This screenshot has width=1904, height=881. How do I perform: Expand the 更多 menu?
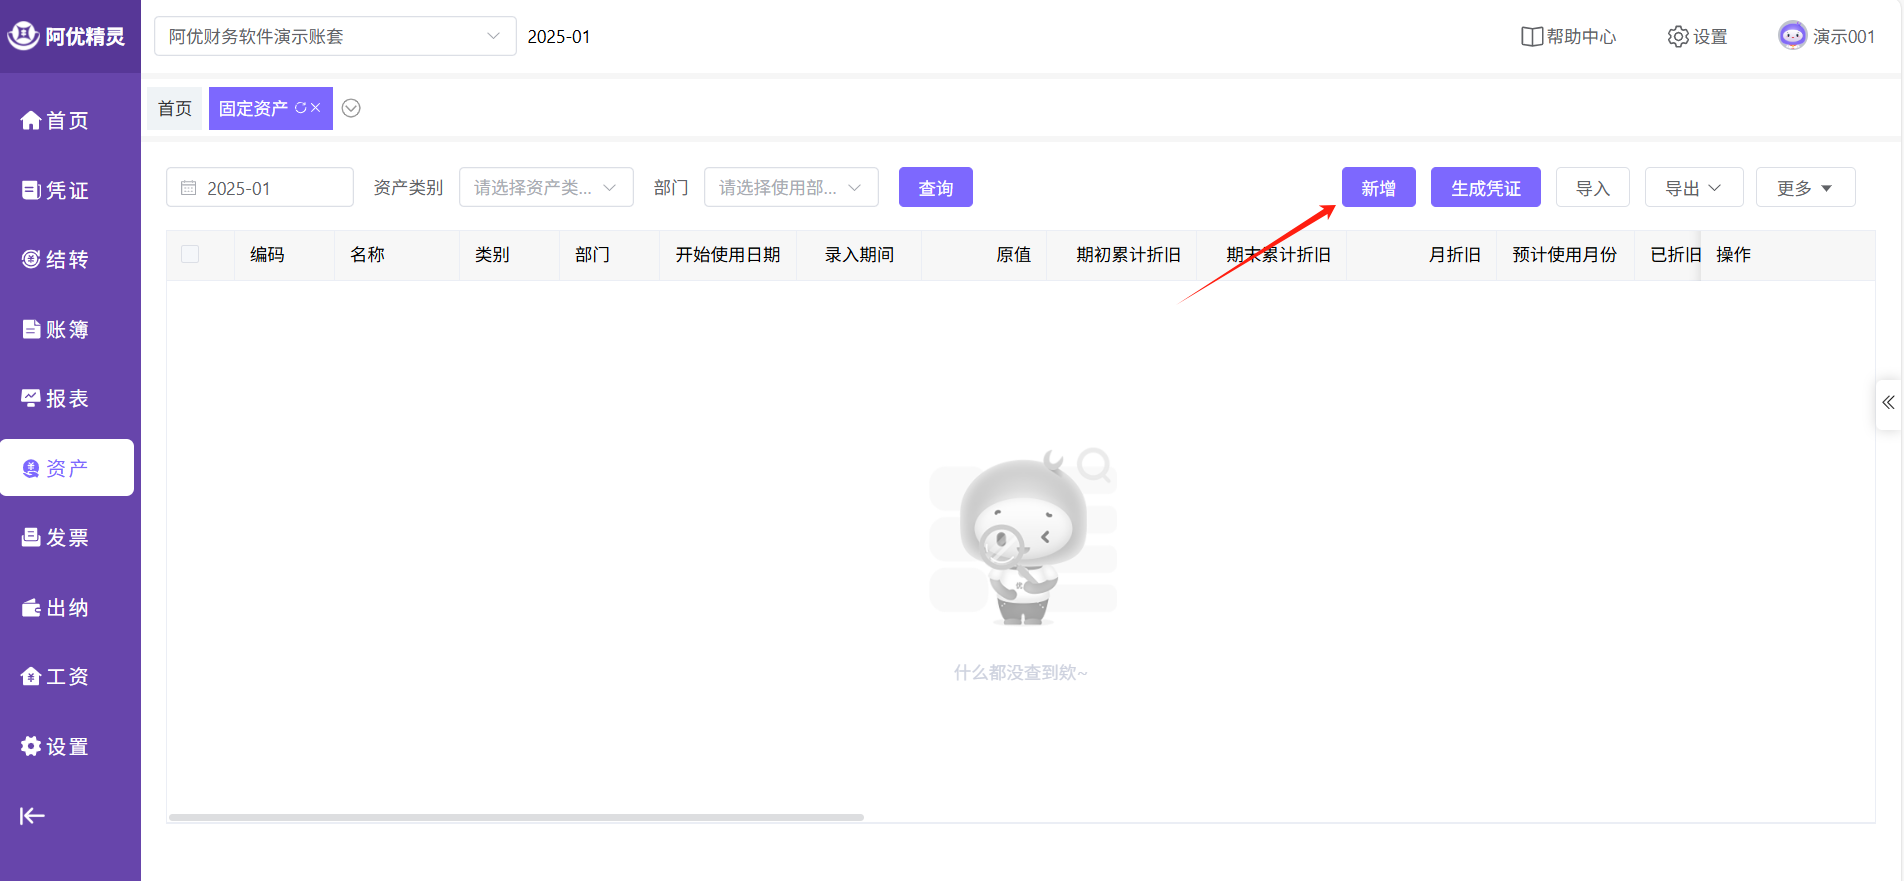click(1805, 188)
